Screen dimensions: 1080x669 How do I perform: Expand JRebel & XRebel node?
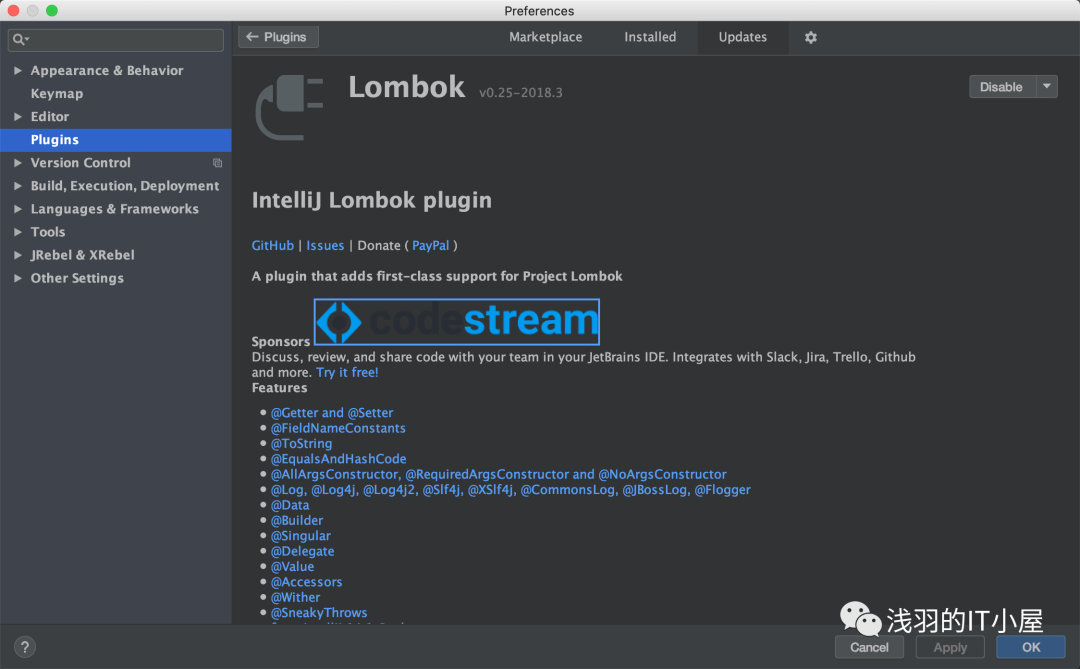[18, 255]
